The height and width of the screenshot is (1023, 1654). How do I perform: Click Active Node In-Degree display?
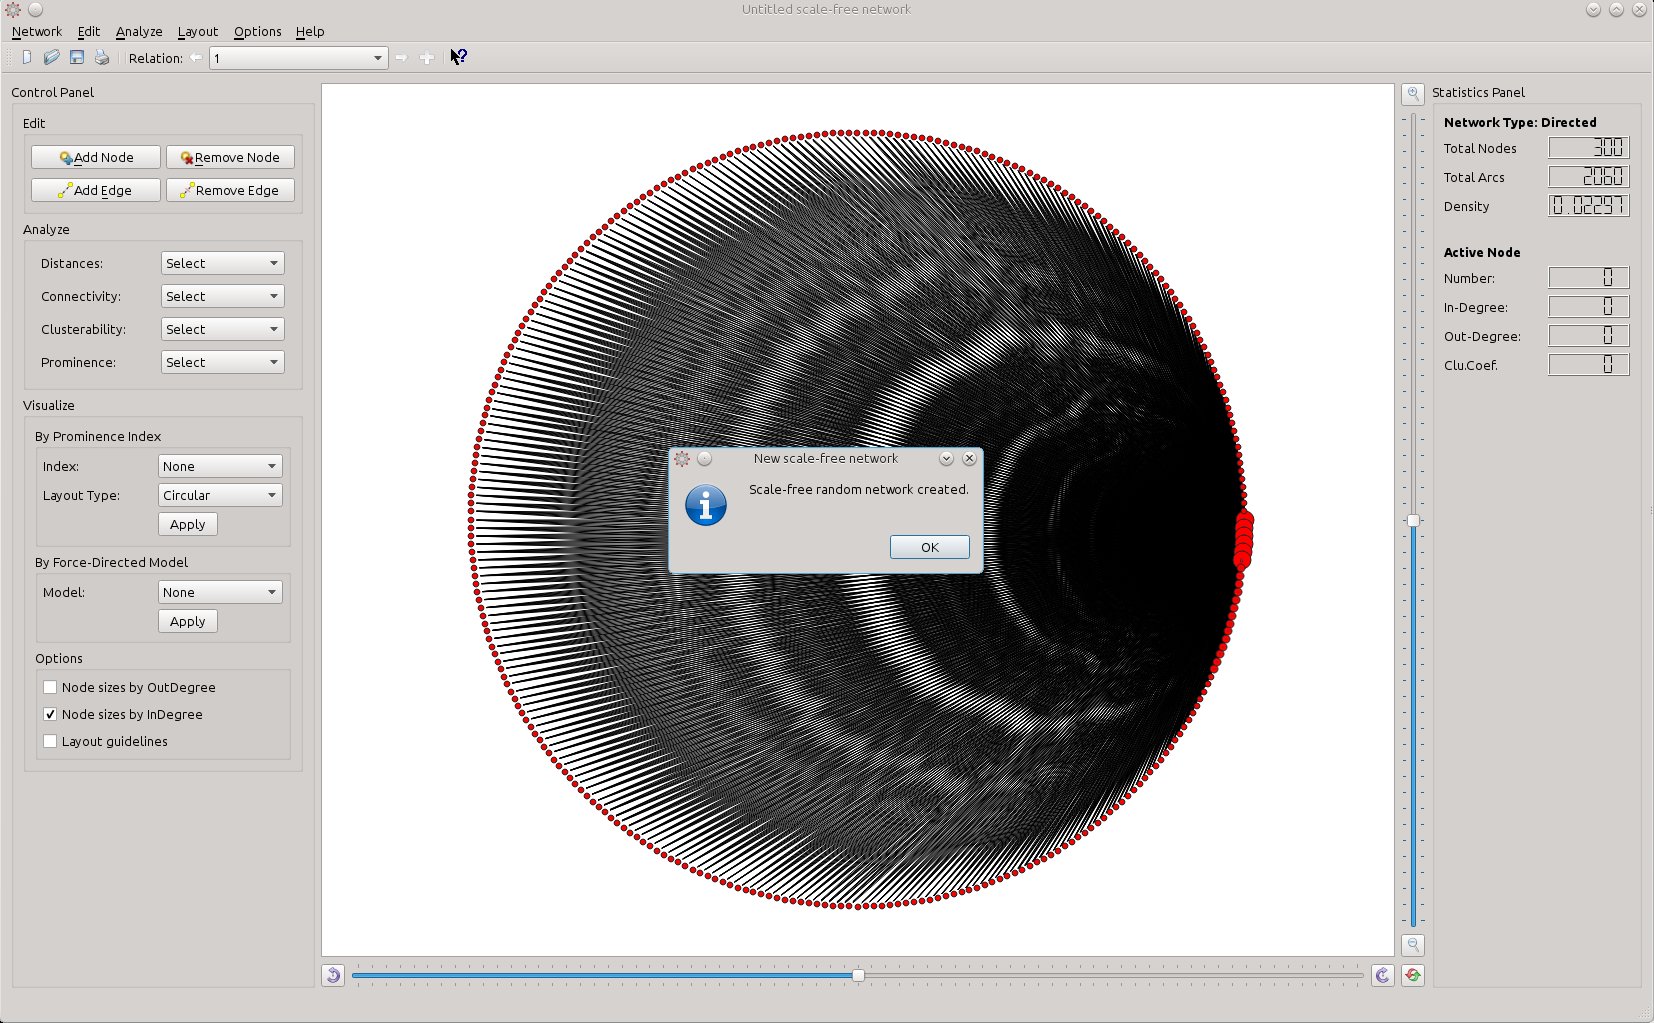tap(1589, 307)
